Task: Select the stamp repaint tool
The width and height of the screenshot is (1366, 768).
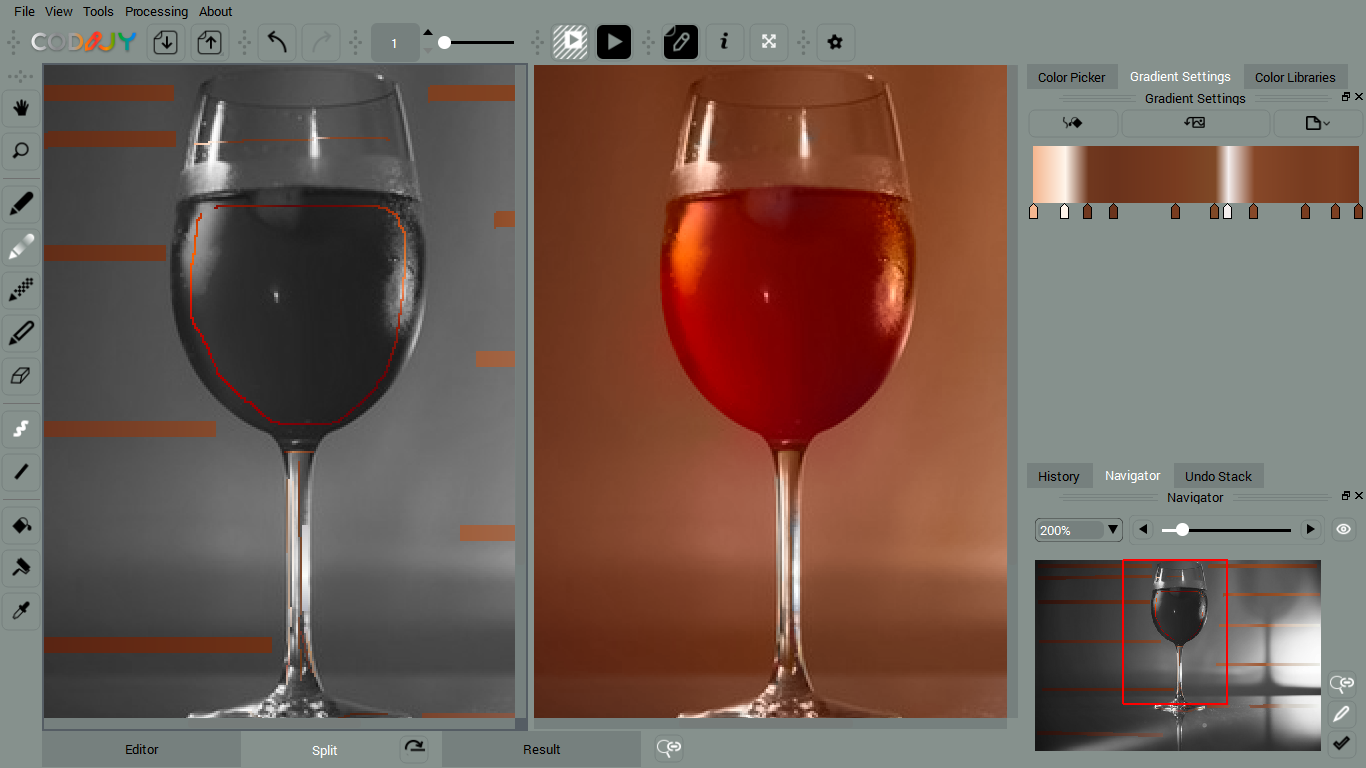Action: (x=21, y=567)
